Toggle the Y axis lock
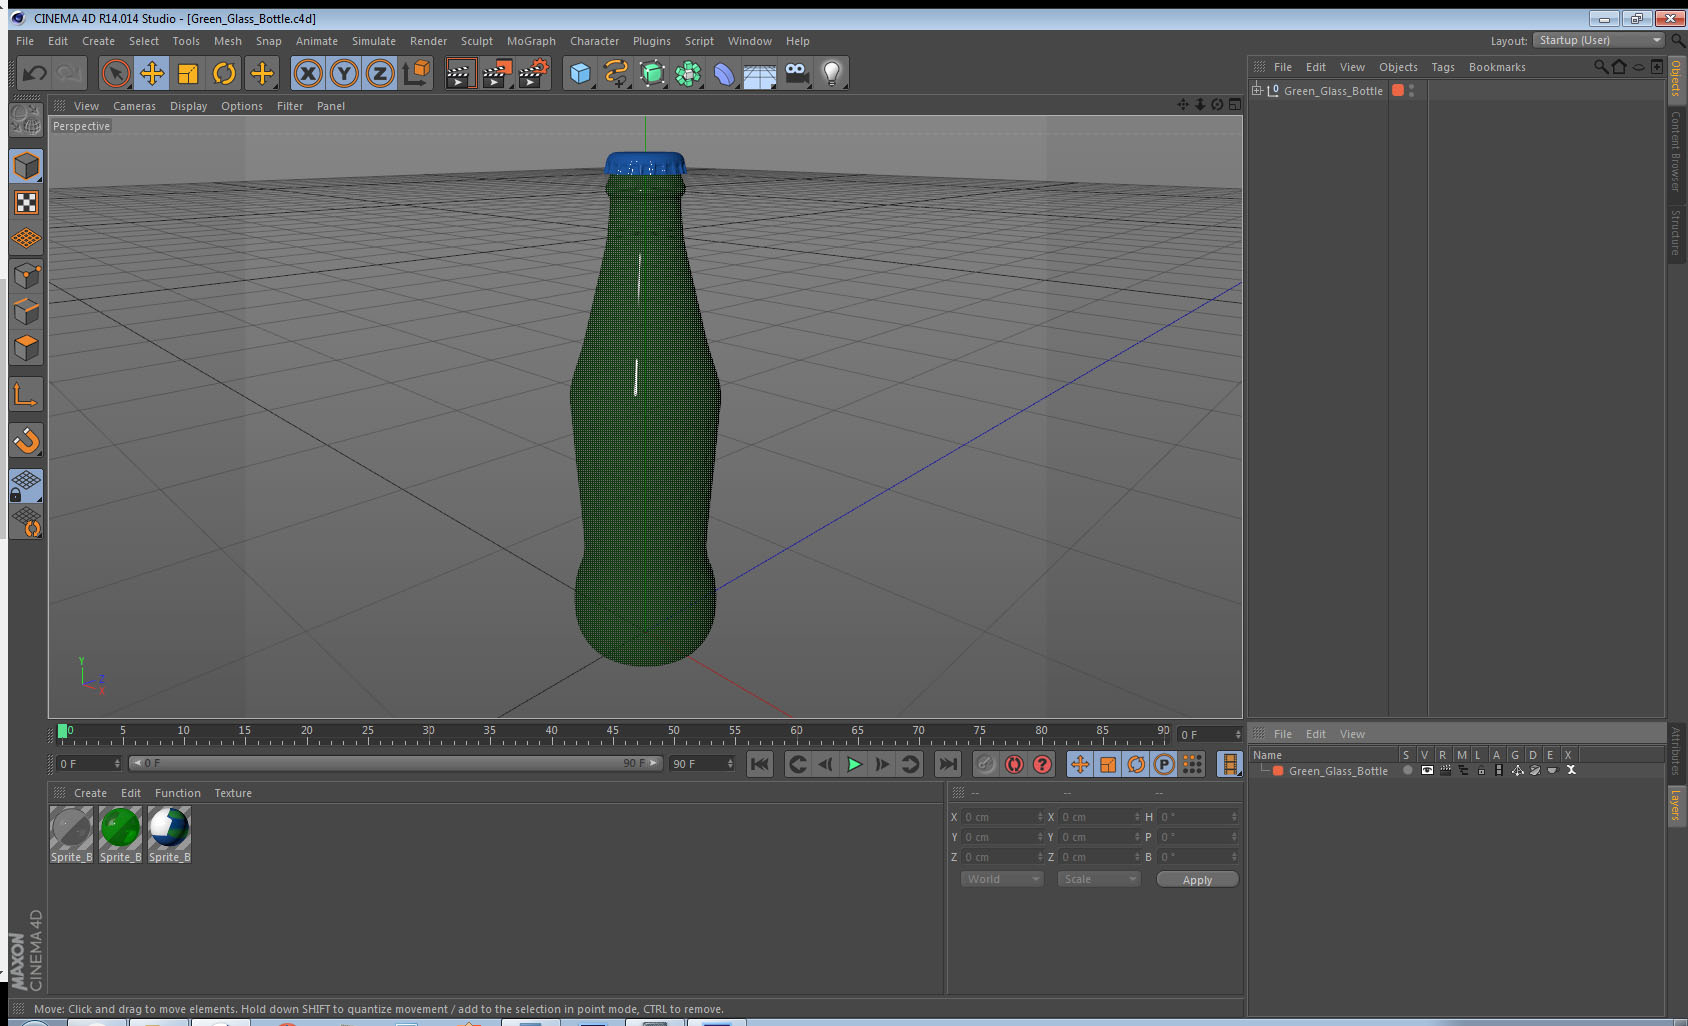The height and width of the screenshot is (1026, 1688). 344,73
